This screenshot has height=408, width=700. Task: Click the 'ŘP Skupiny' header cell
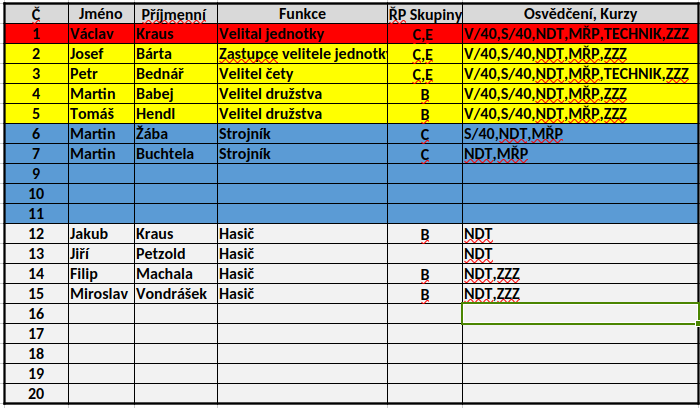(x=424, y=14)
